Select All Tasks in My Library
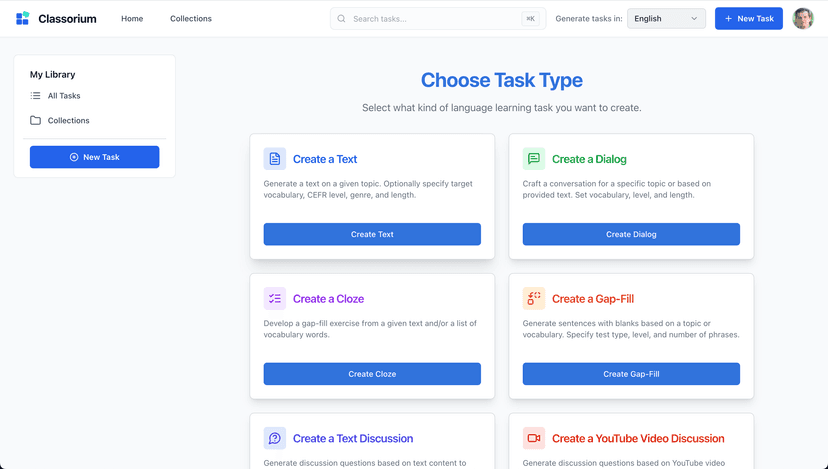The height and width of the screenshot is (469, 828). click(x=64, y=96)
